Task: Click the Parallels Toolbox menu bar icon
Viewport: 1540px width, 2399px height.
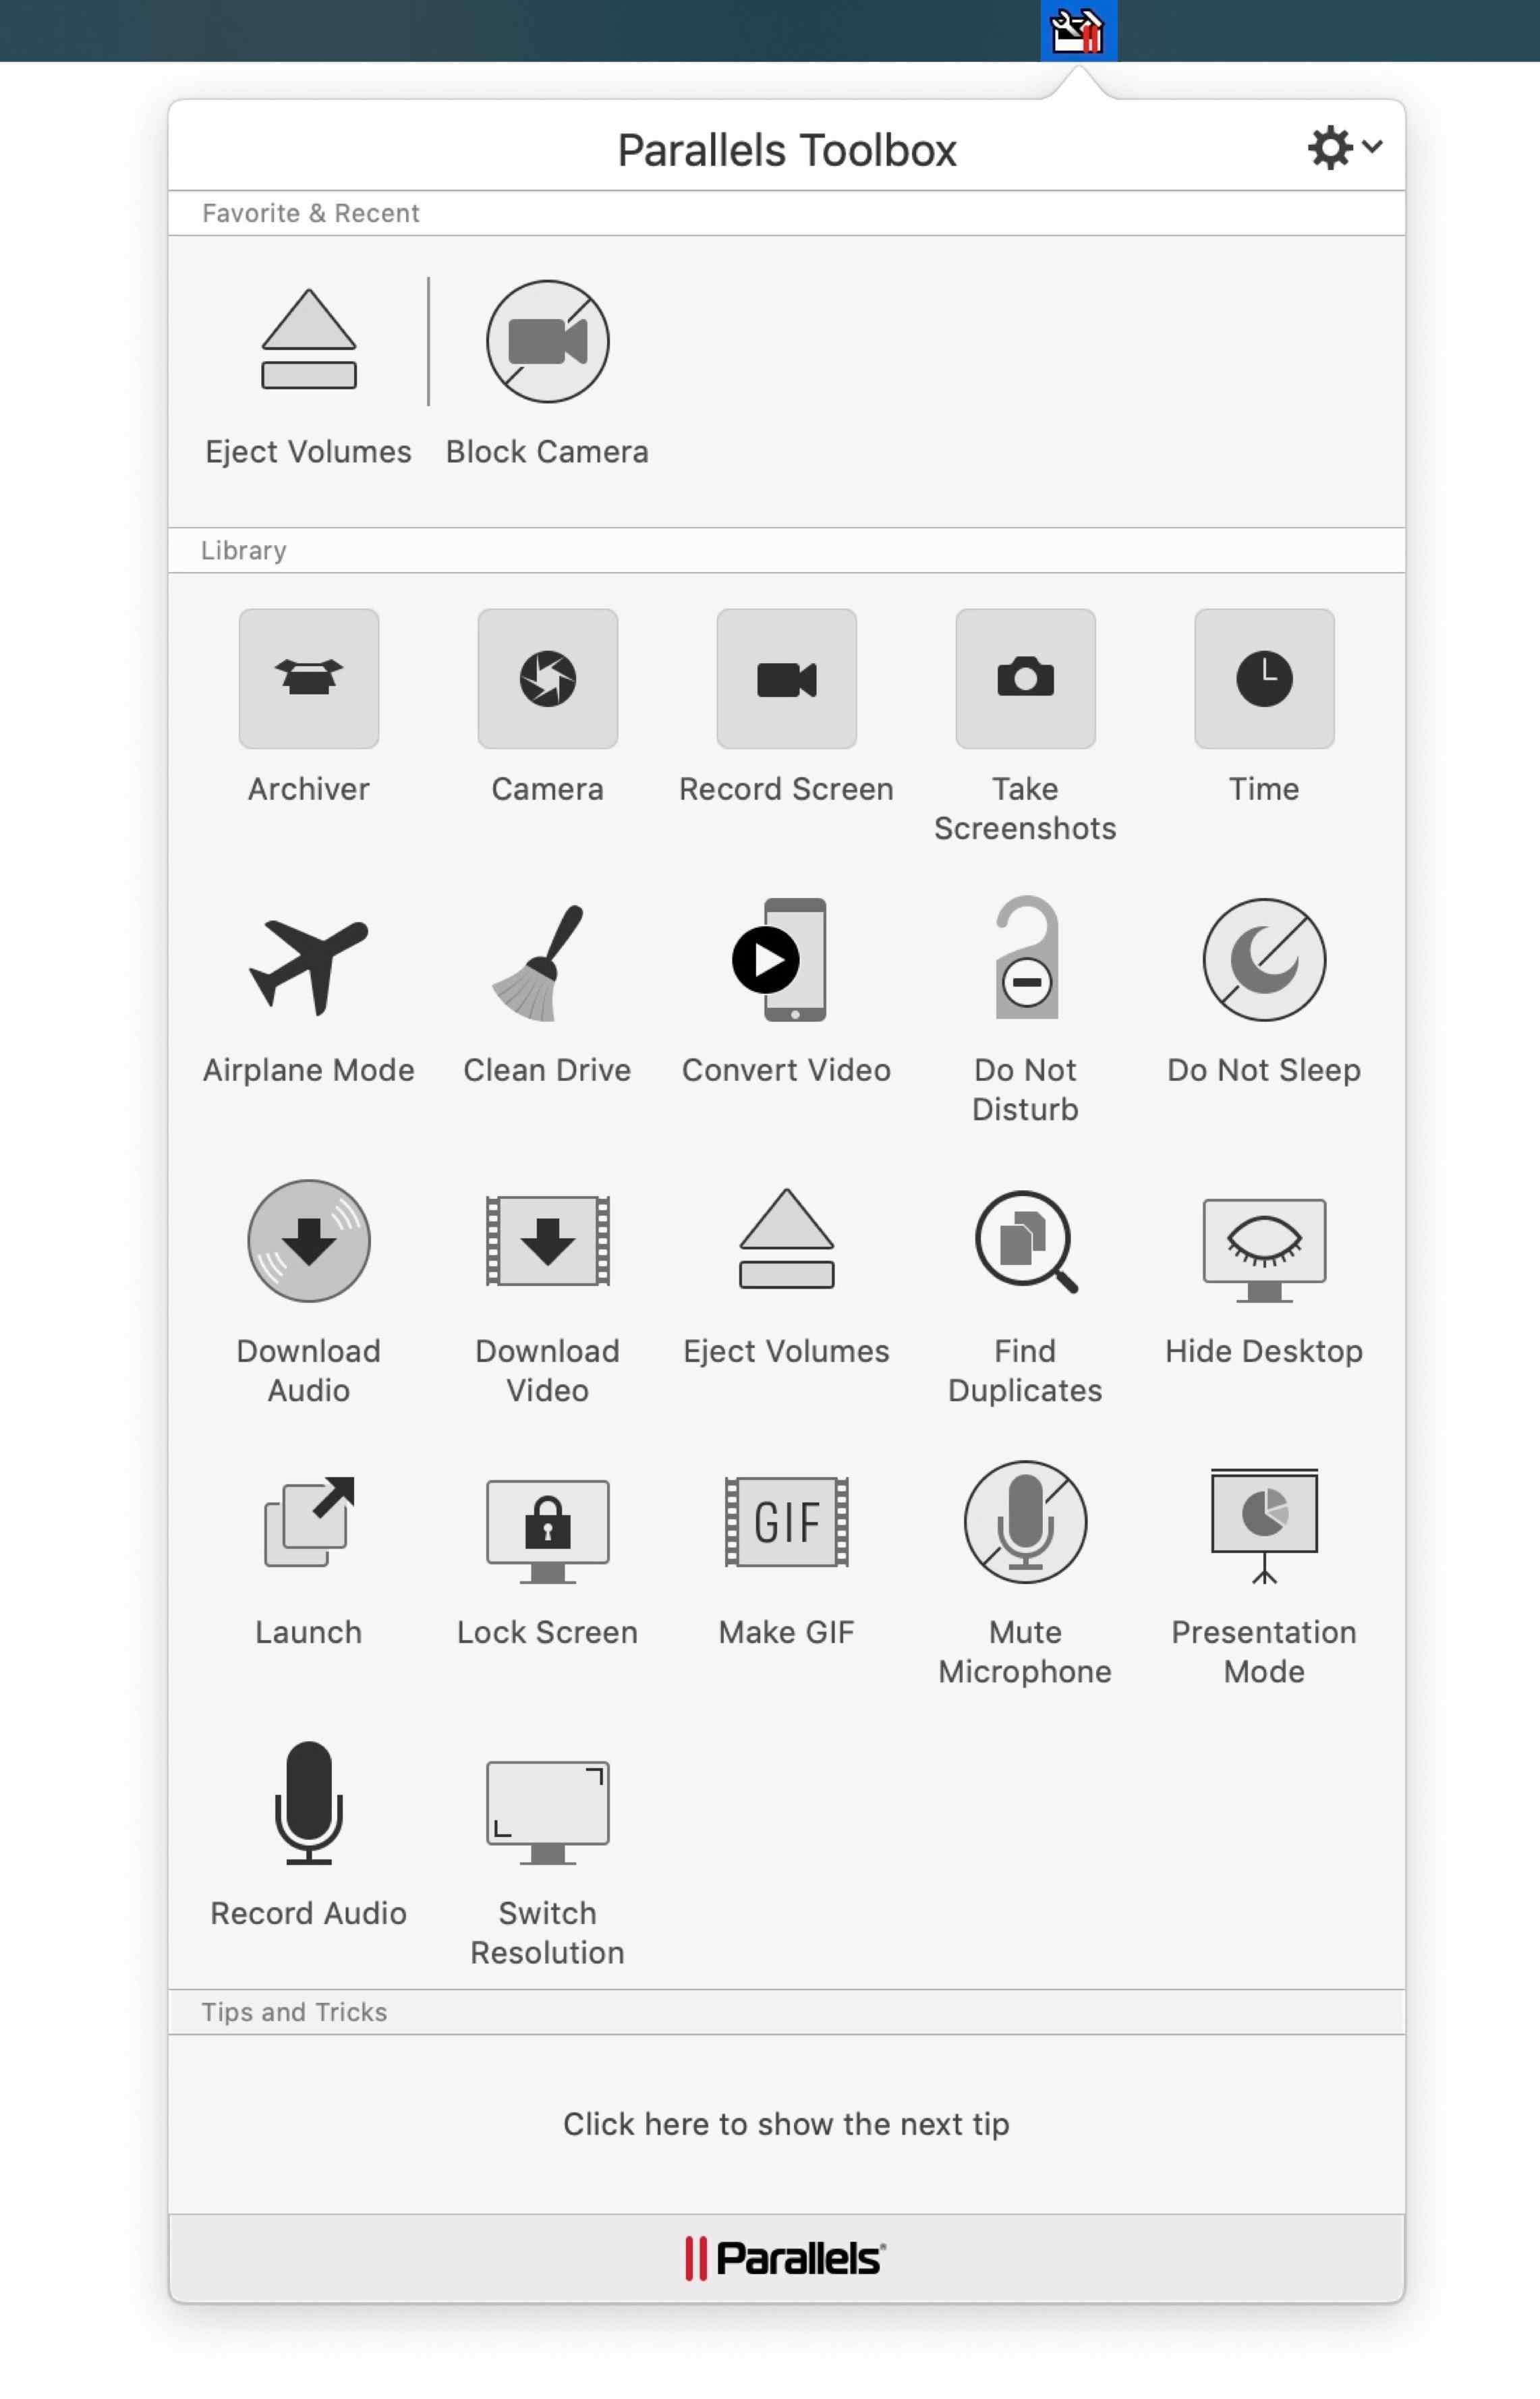Action: click(x=1078, y=30)
